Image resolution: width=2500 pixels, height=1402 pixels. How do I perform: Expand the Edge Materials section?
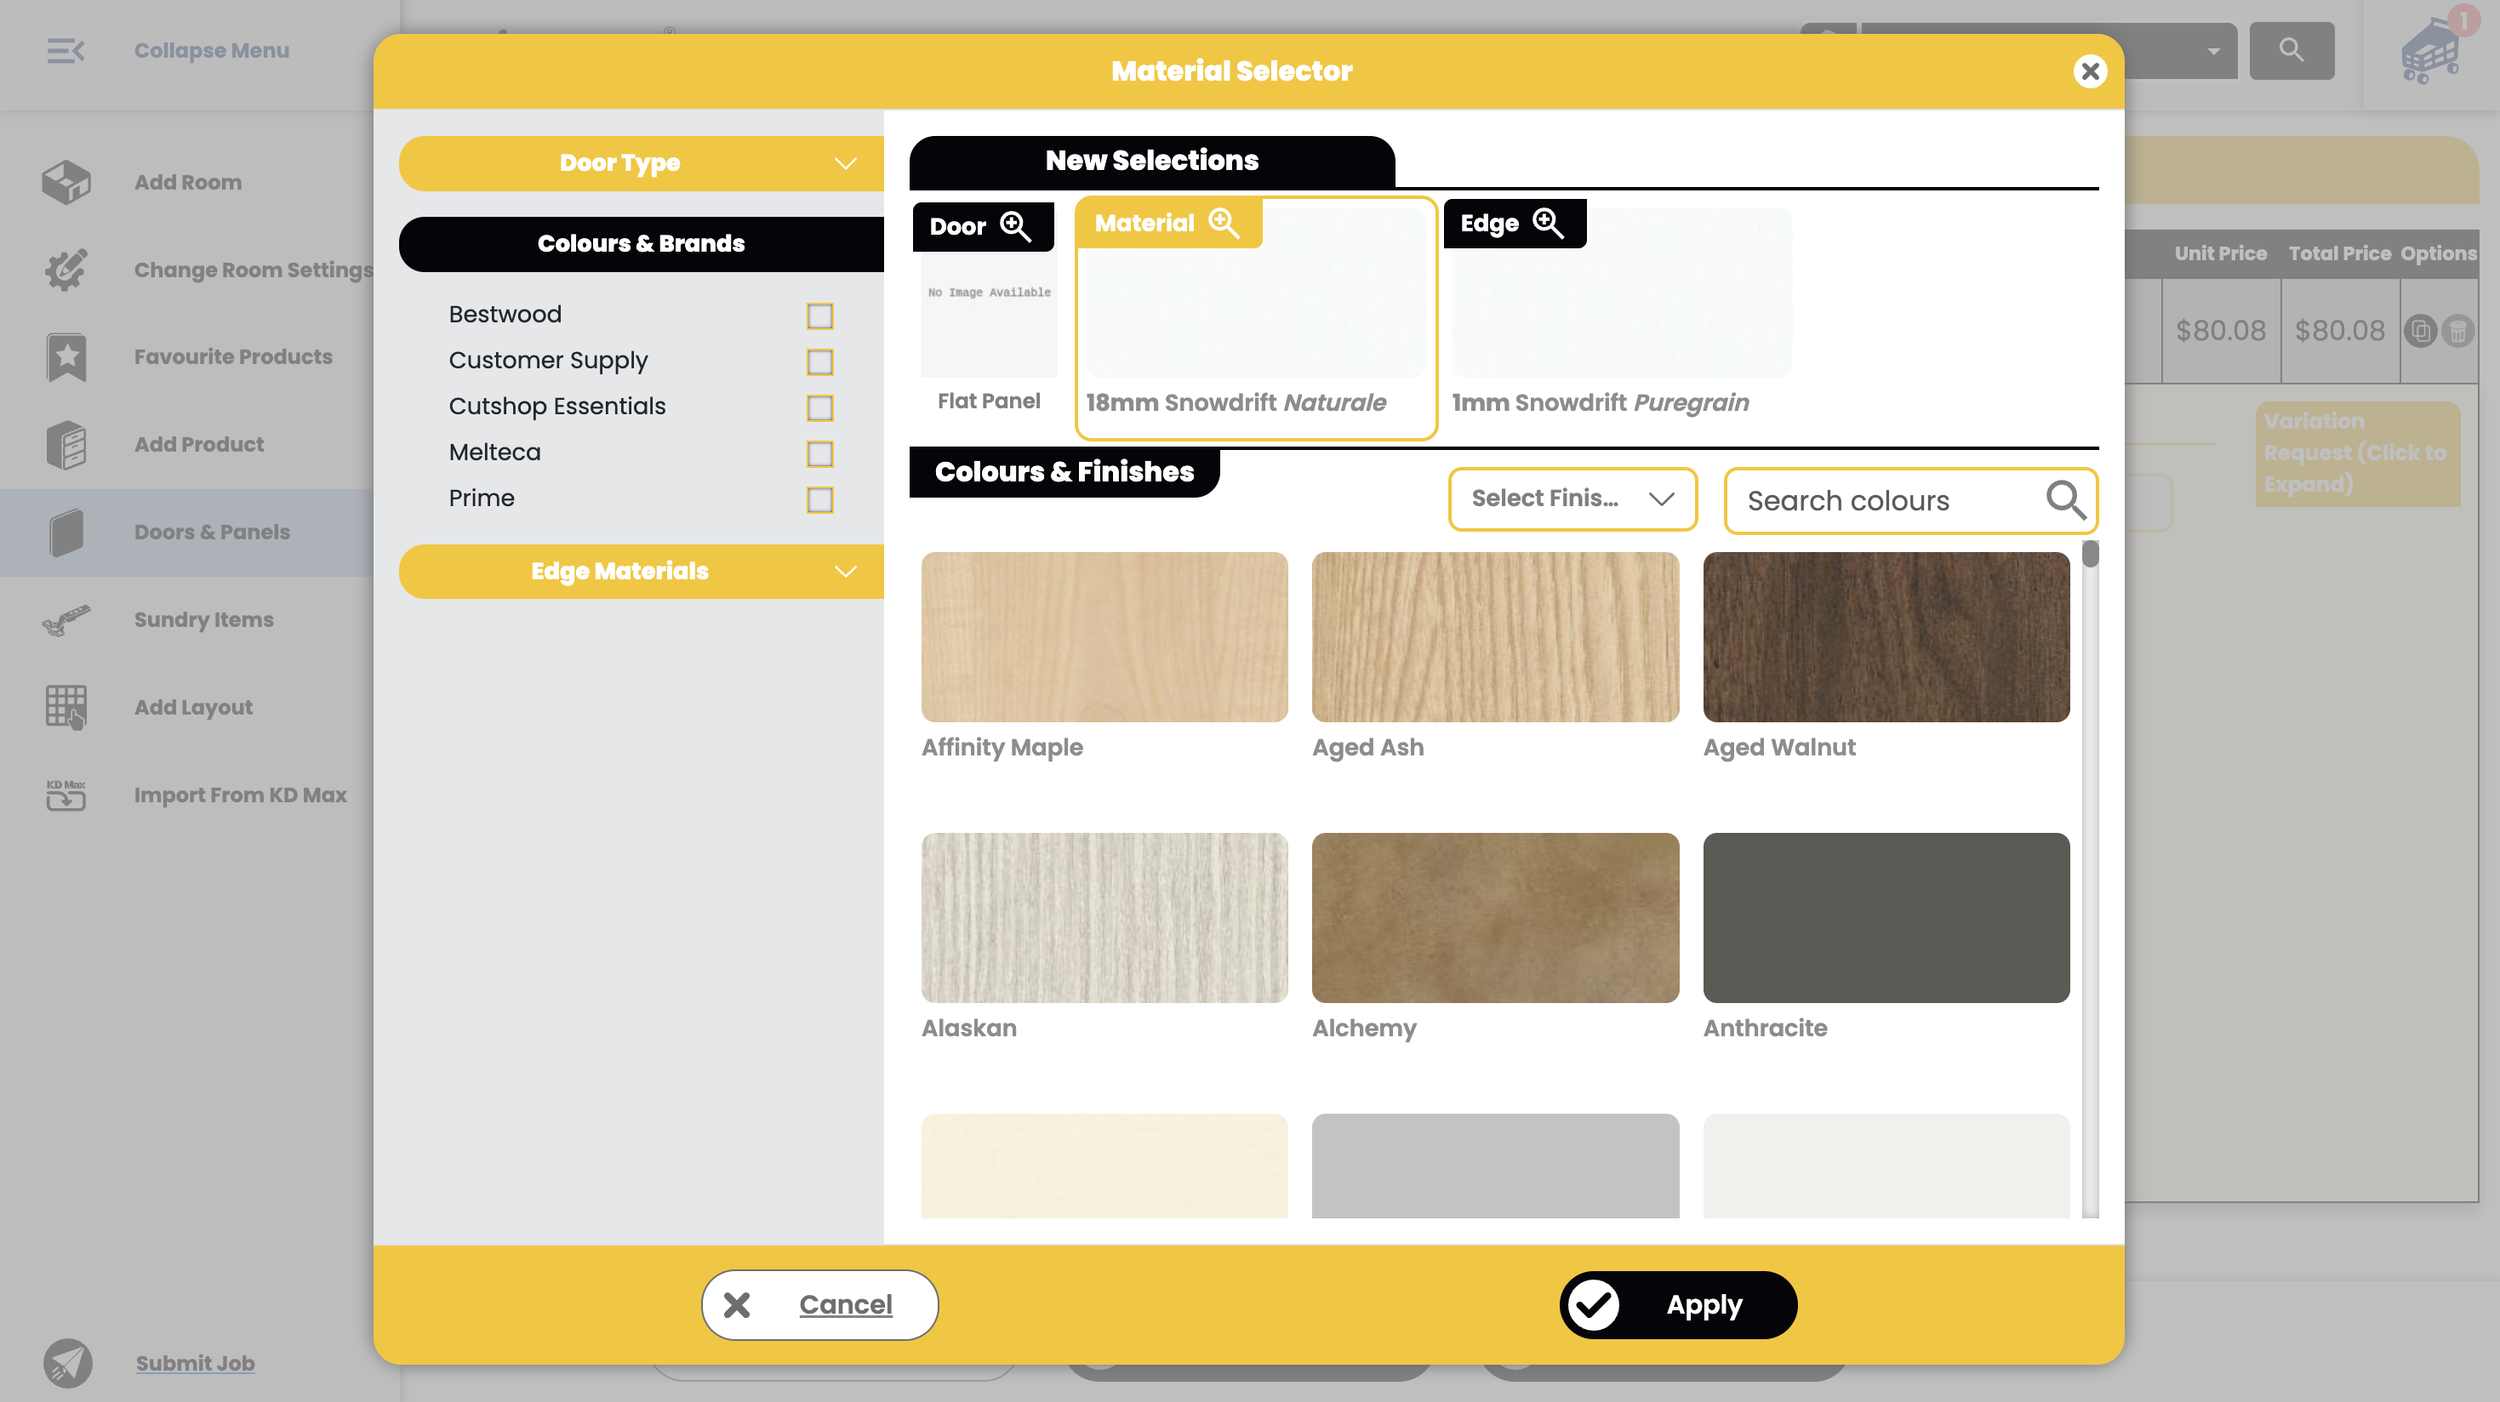pyautogui.click(x=641, y=571)
